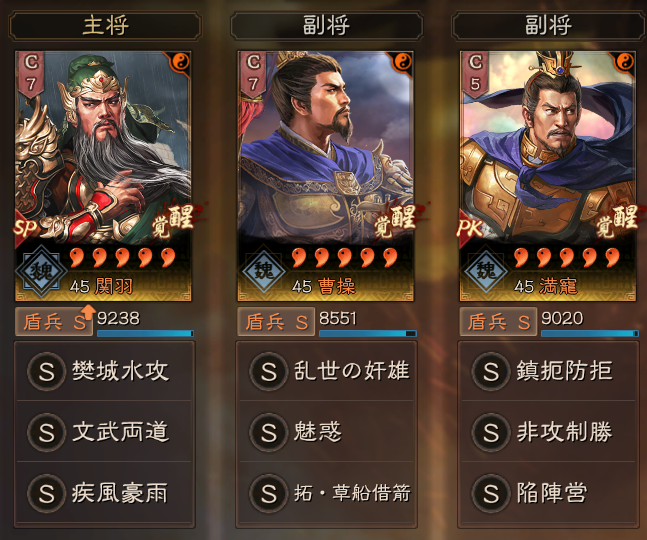Click the 主将 slot header
This screenshot has width=647, height=540.
coord(105,26)
